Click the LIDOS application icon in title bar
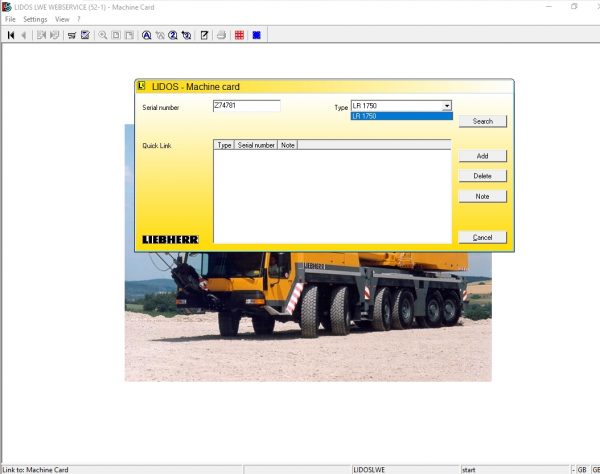Image resolution: width=600 pixels, height=474 pixels. (x=7, y=7)
